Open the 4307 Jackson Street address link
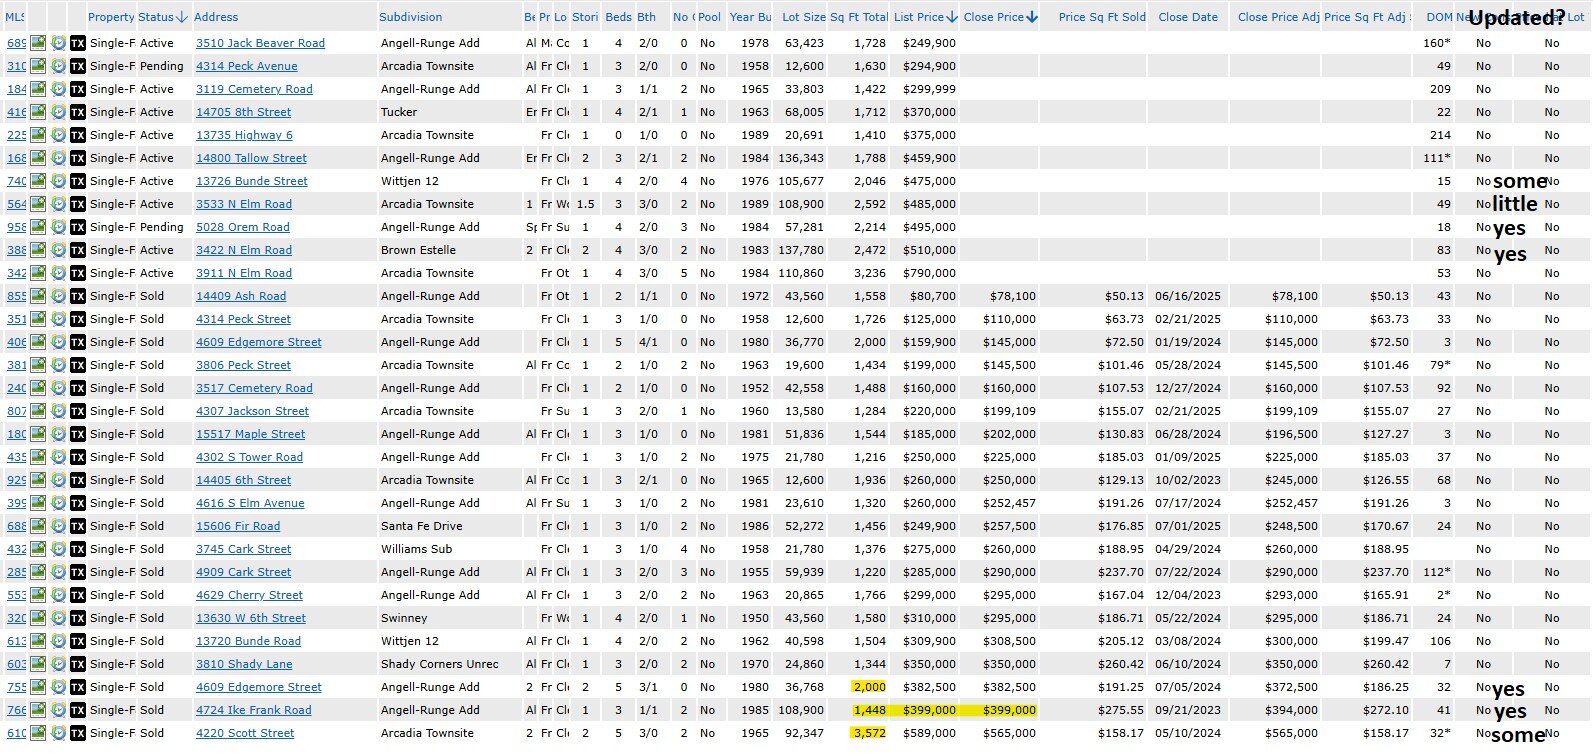Screen dimensions: 1593x756 (252, 411)
